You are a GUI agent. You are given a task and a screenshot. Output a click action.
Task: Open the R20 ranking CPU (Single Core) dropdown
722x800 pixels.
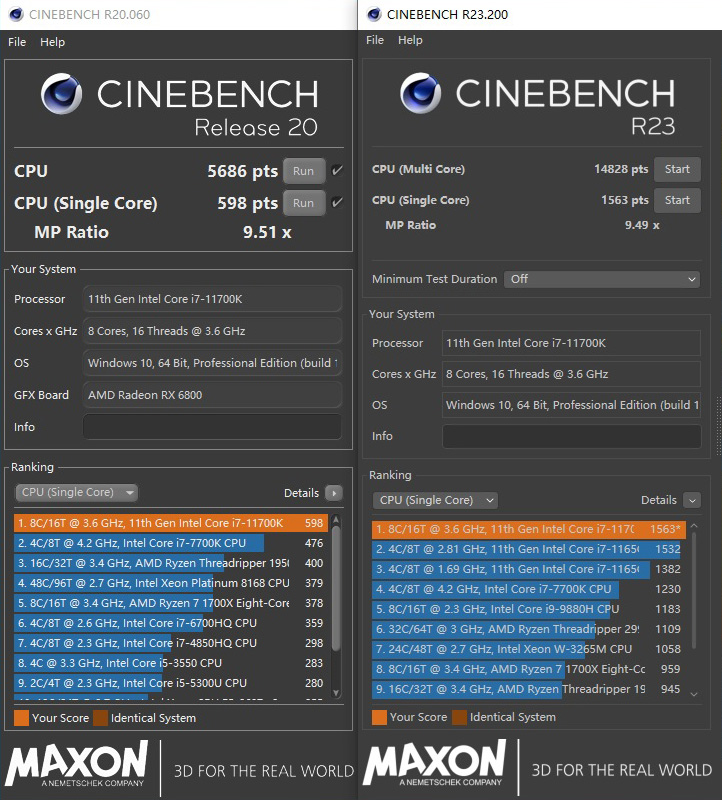click(77, 492)
